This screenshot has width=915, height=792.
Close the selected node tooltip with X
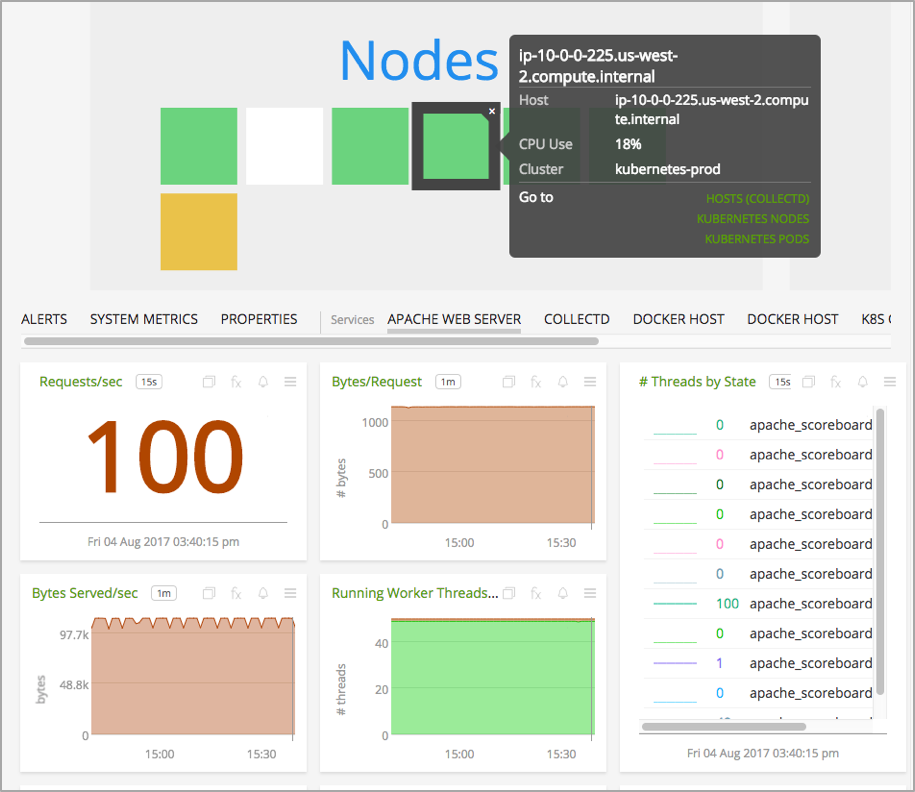(x=492, y=111)
